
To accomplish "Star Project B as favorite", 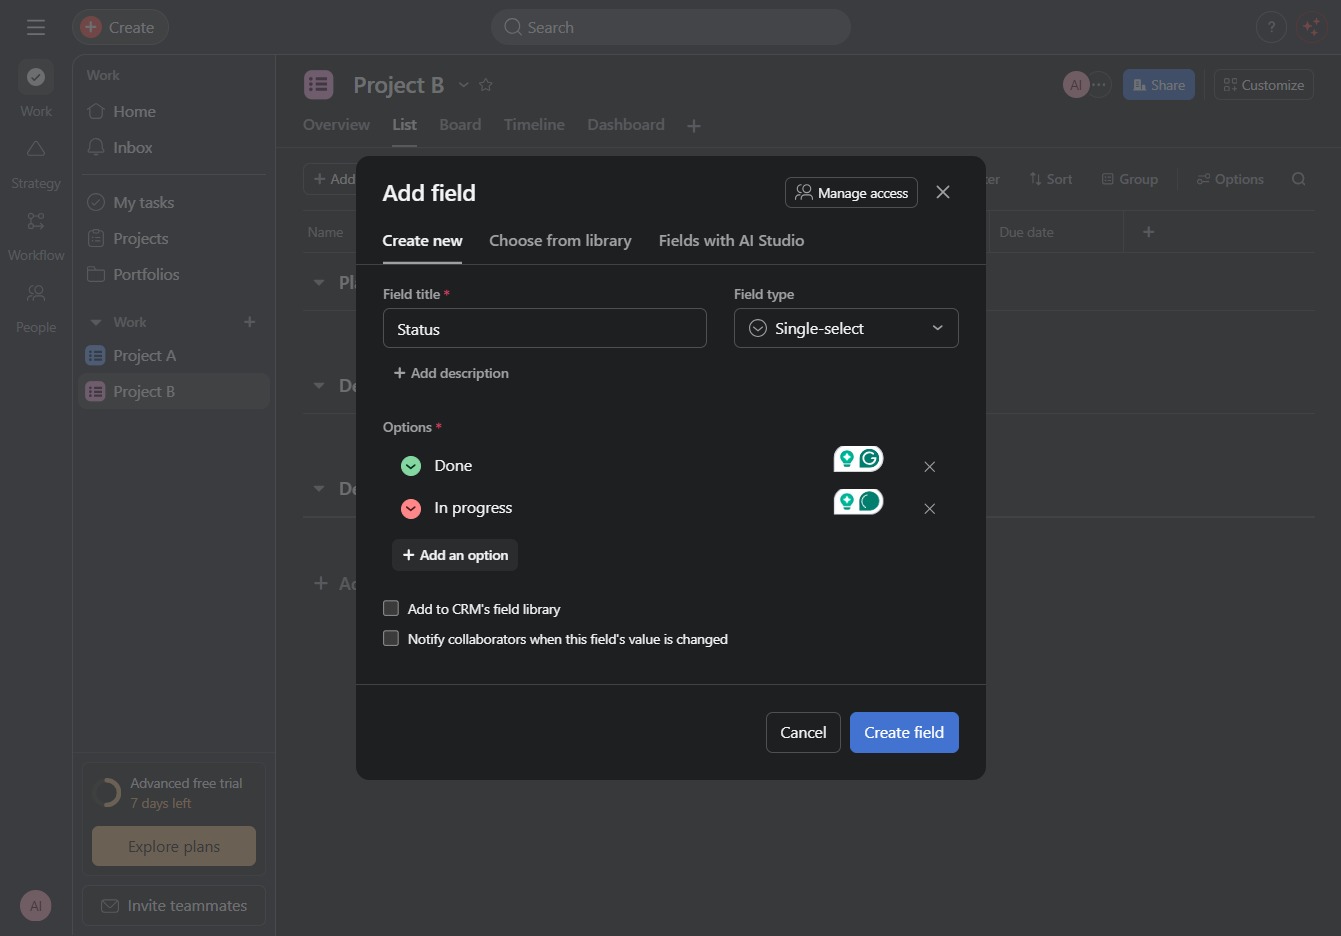I will [486, 85].
